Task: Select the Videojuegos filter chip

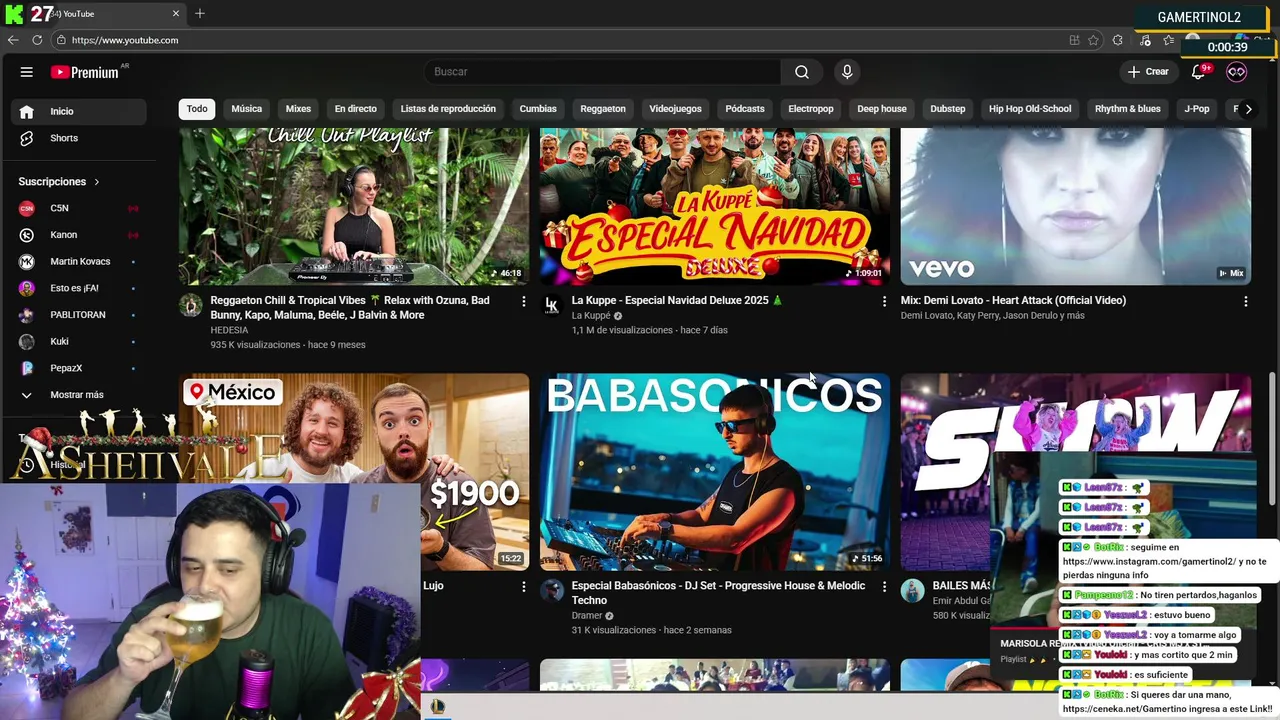Action: [675, 109]
